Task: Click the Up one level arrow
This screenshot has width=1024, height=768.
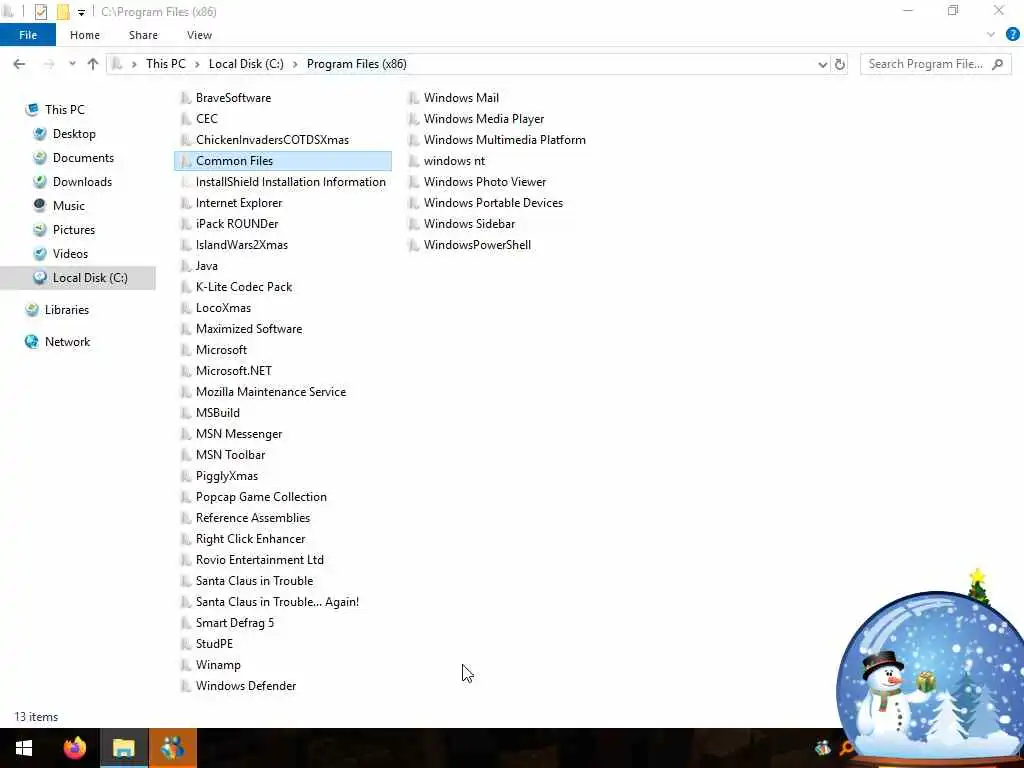Action: click(93, 64)
